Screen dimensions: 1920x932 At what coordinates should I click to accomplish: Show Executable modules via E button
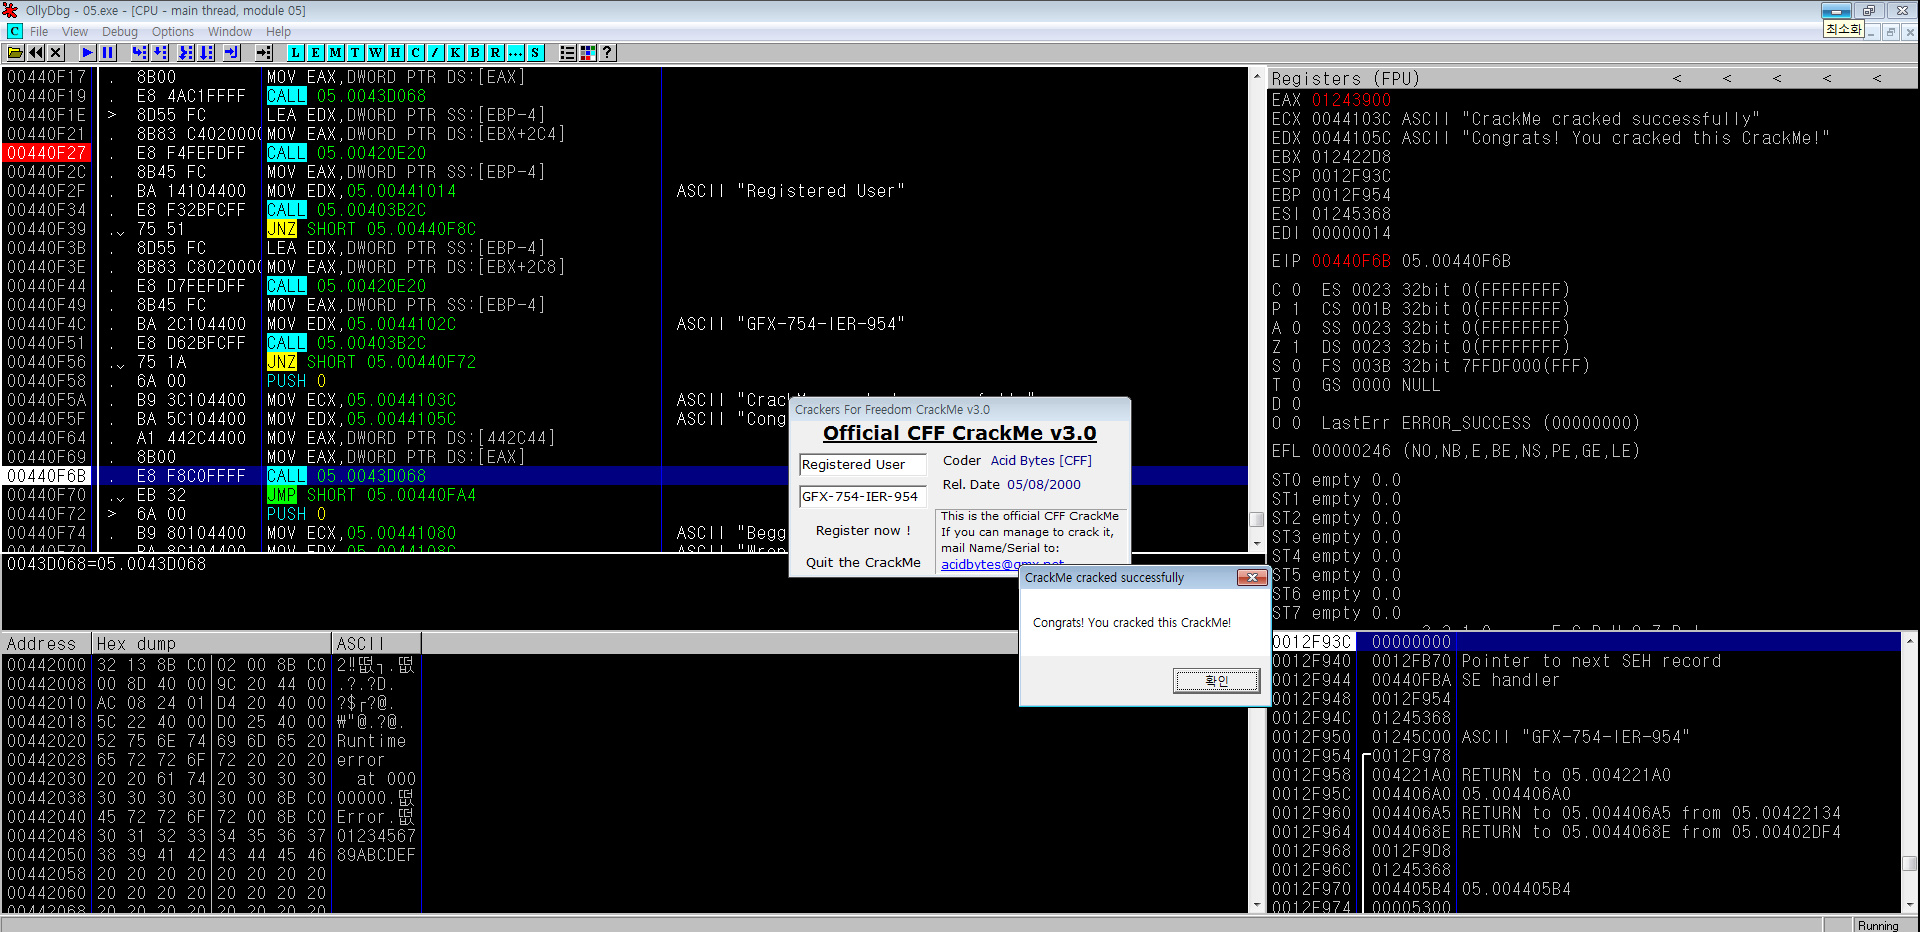316,53
